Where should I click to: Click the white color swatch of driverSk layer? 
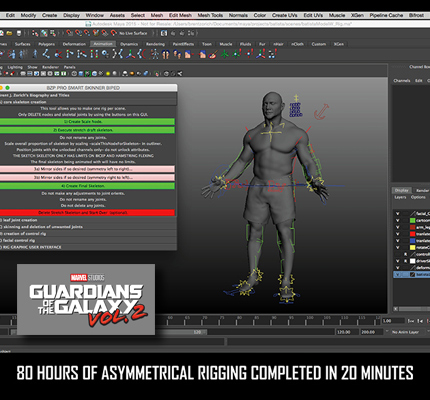tap(412, 261)
